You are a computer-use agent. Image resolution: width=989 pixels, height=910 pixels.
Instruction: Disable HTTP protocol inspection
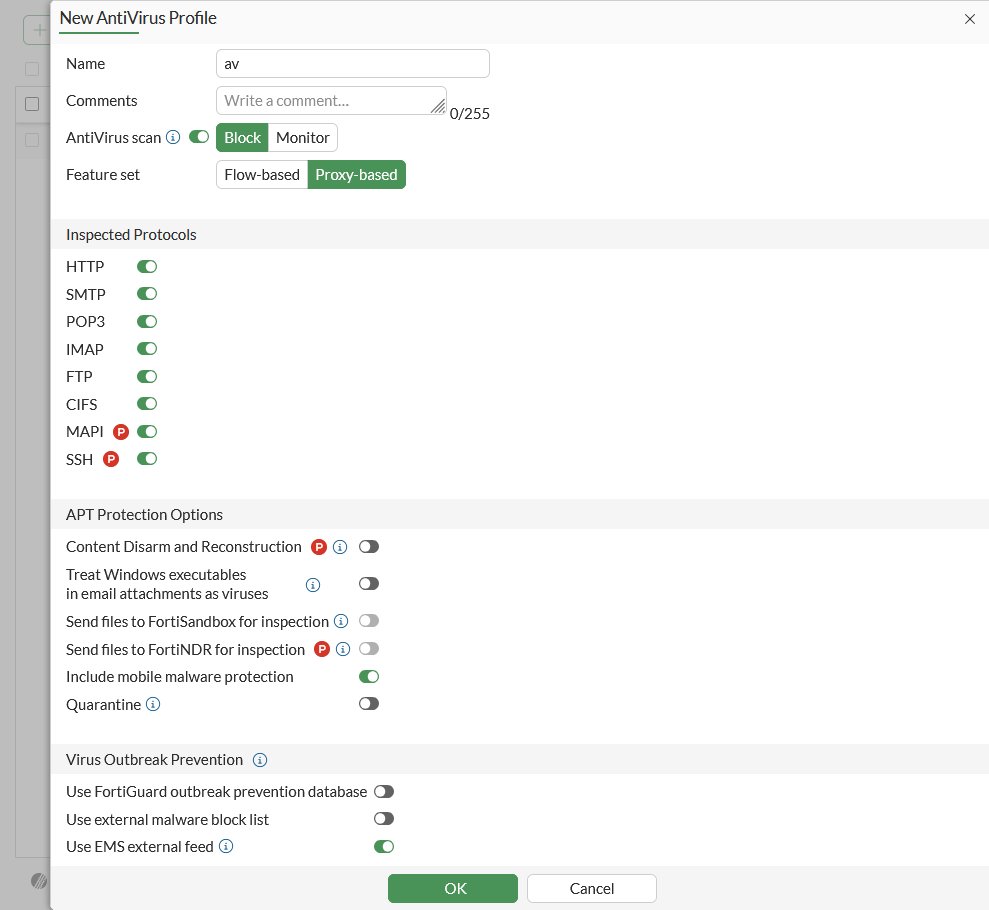pyautogui.click(x=147, y=267)
